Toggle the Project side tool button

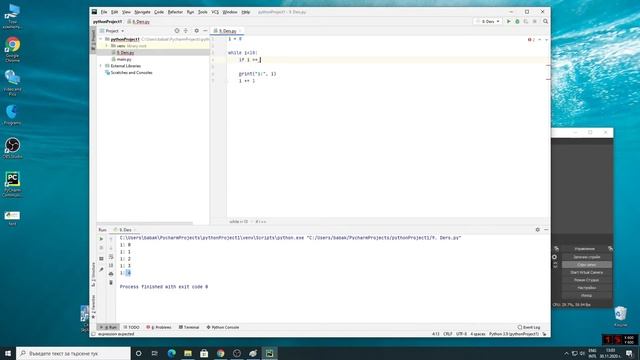click(93, 40)
